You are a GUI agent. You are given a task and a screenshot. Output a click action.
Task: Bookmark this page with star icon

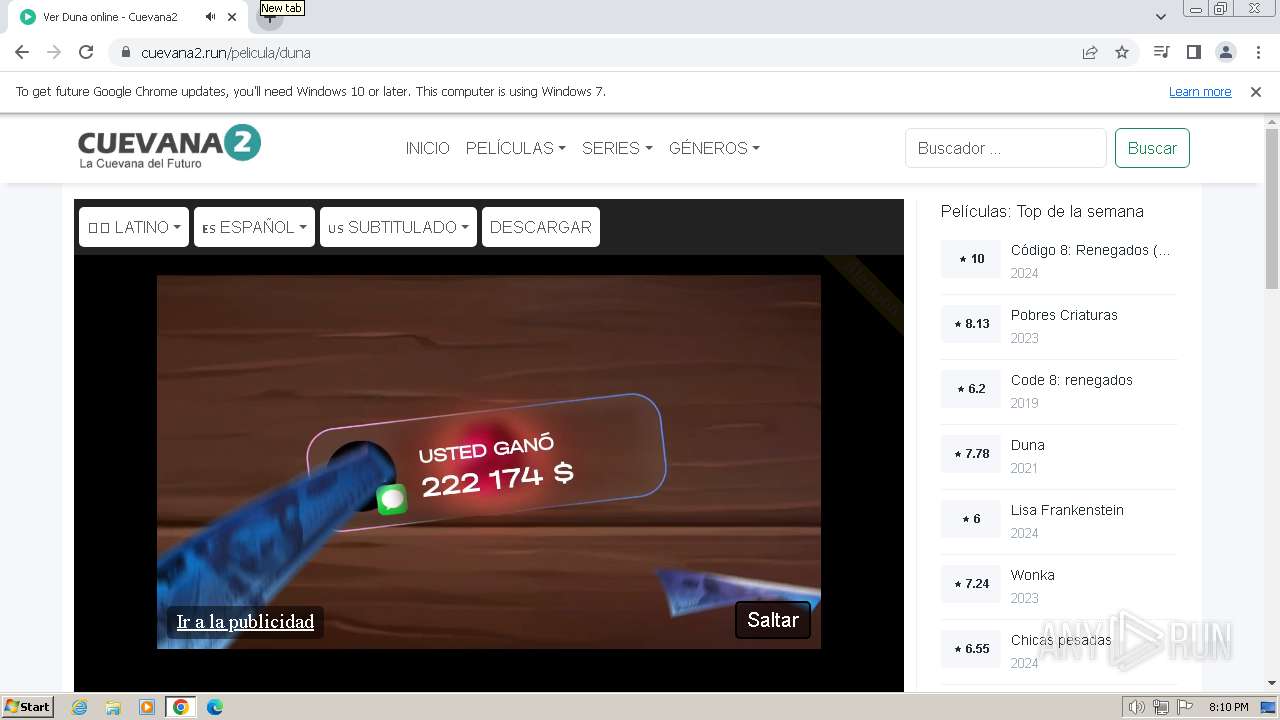pyautogui.click(x=1122, y=53)
